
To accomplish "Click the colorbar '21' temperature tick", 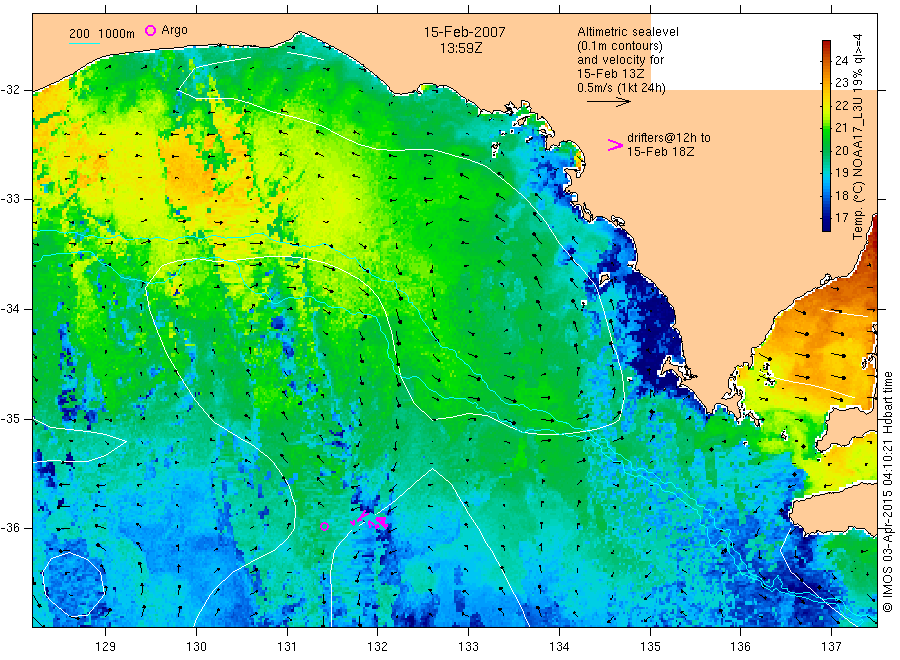I will tap(841, 127).
